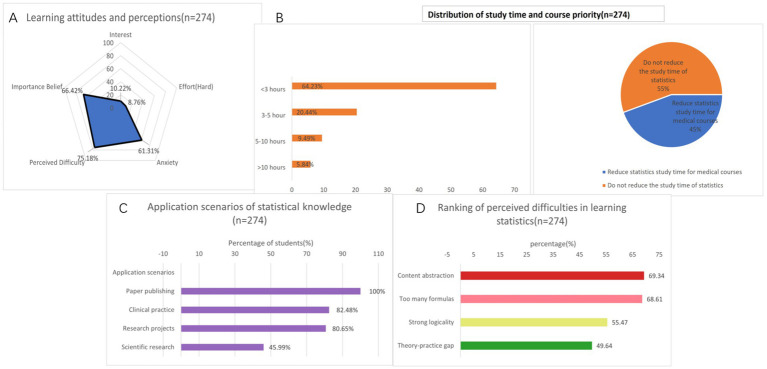767x369 pixels.
Task: Select the green Theory-practice gap bar
Action: click(x=526, y=346)
